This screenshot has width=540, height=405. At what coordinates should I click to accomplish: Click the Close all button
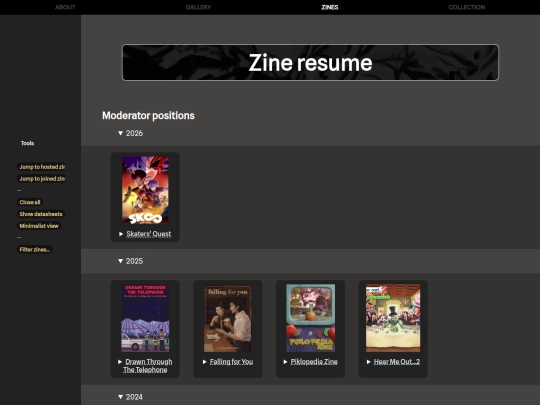30,202
